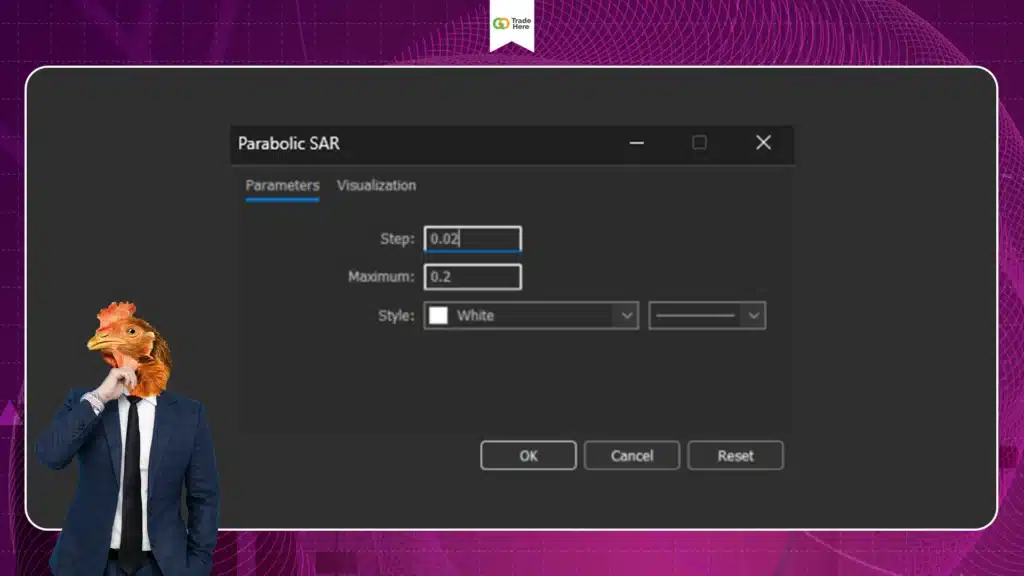Click the white color swatch square
Screen dimensions: 1024x576
[x=438, y=315]
